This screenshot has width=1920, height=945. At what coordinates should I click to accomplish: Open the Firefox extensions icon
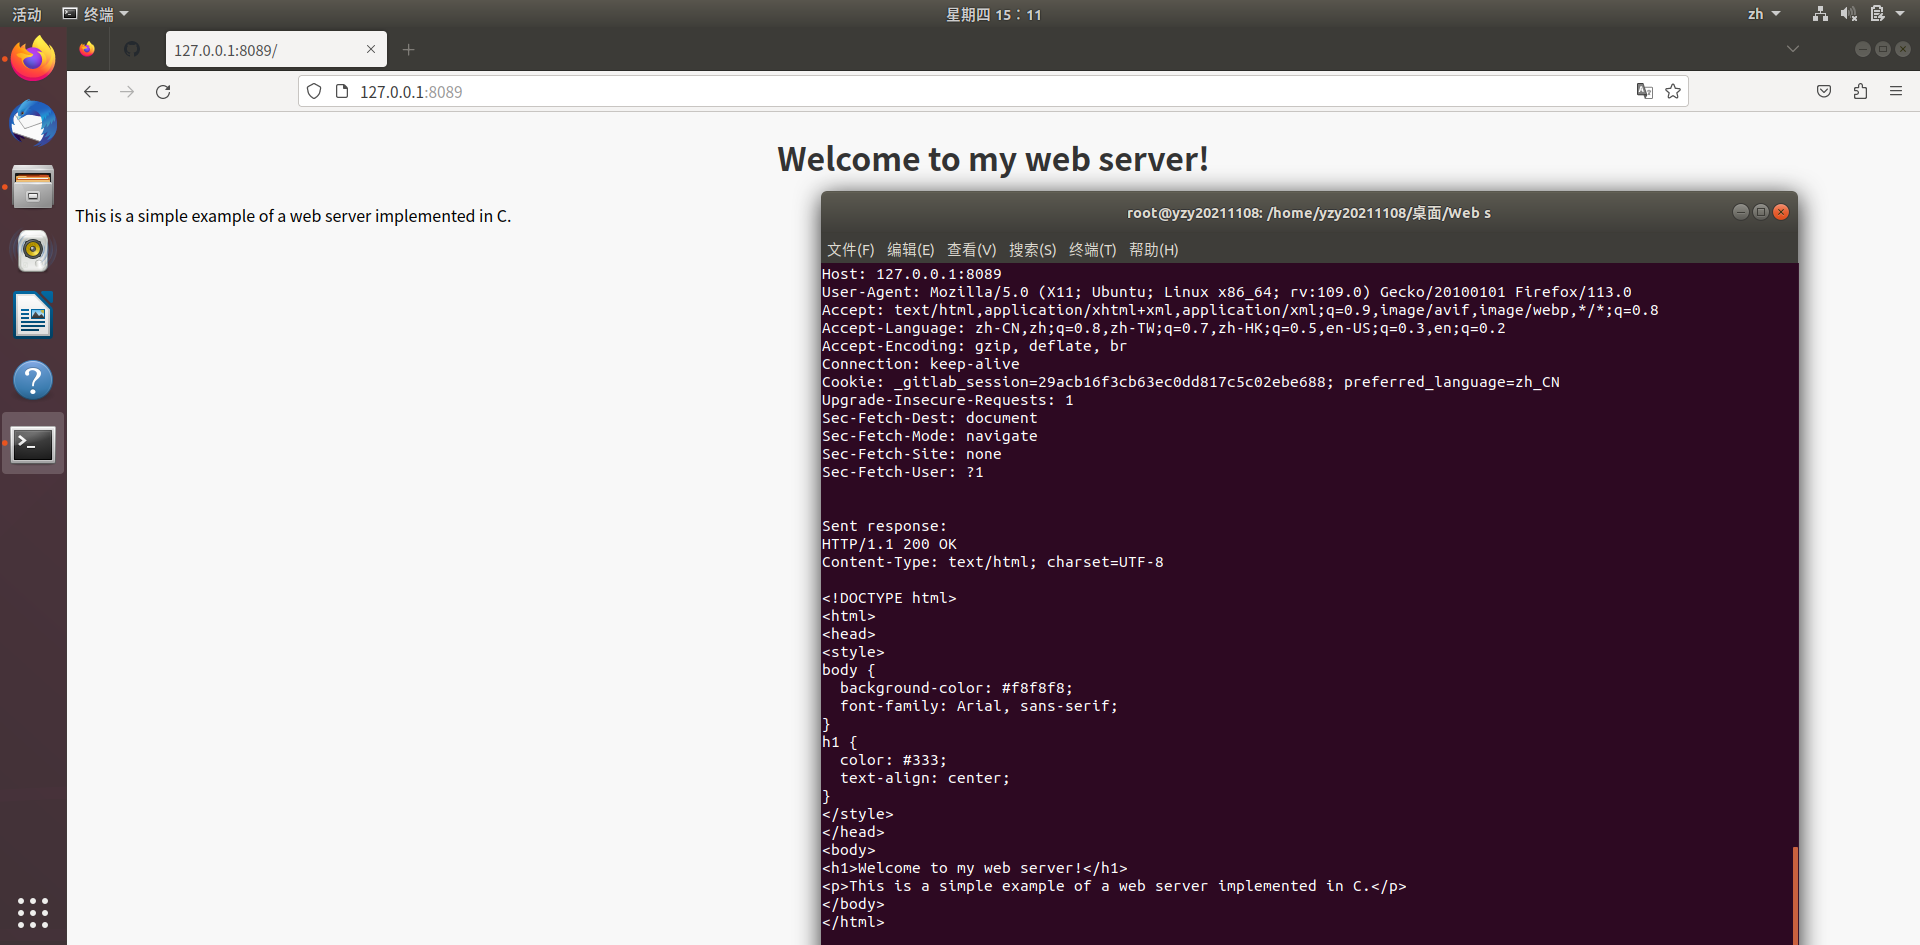1860,92
